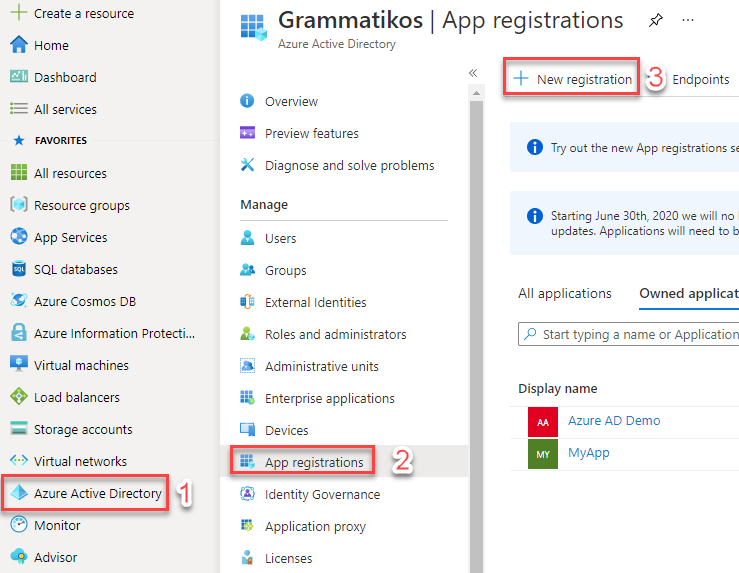Click the June 30th 2020 notice banner
739x573 pixels.
(624, 223)
